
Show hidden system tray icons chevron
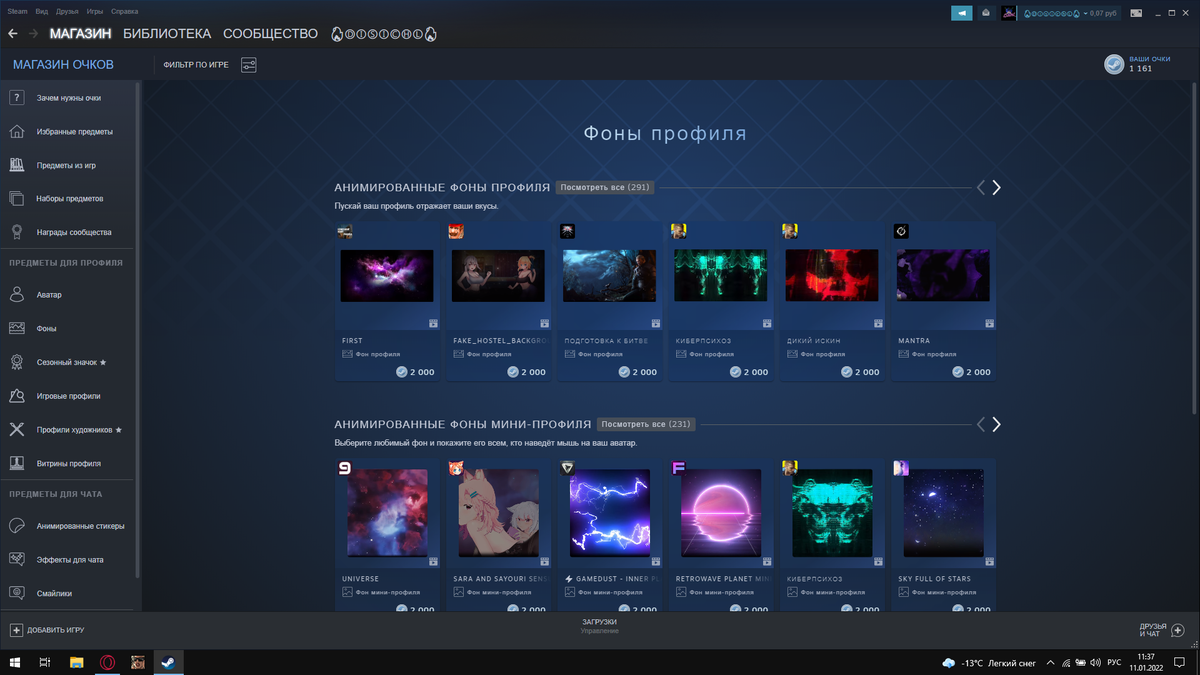point(1050,662)
